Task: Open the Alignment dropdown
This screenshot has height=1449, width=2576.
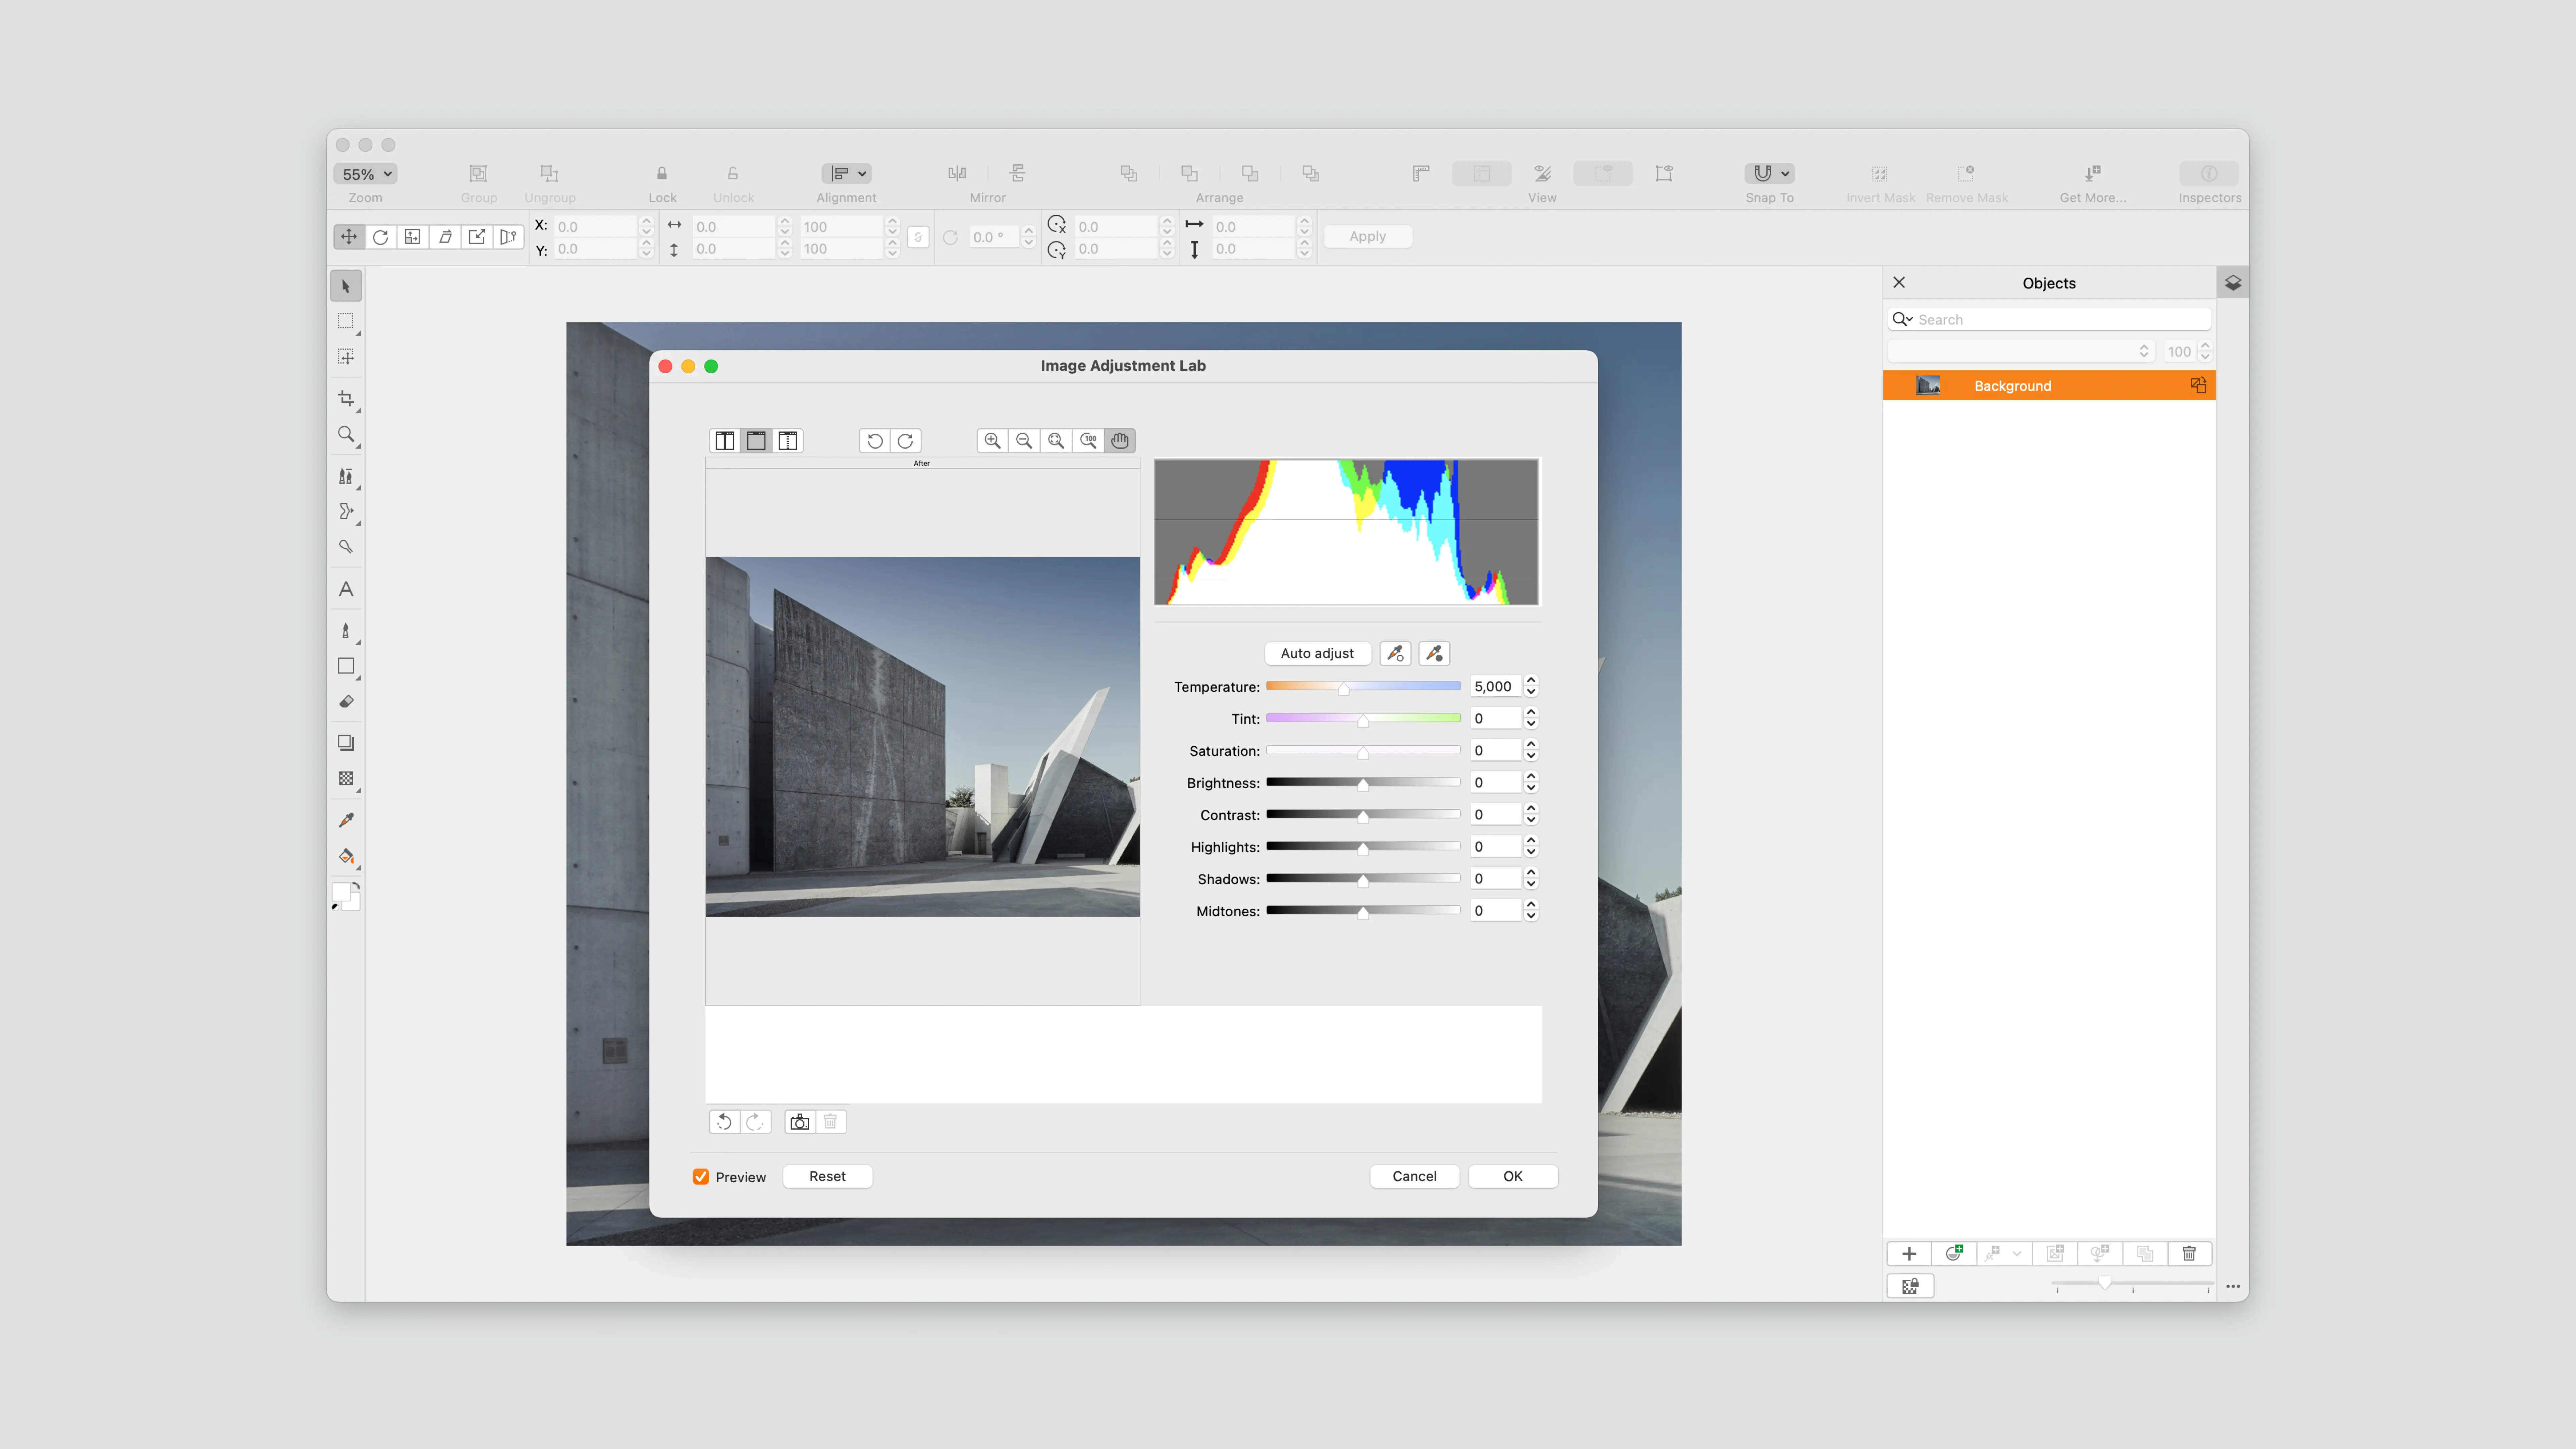Action: 847,174
